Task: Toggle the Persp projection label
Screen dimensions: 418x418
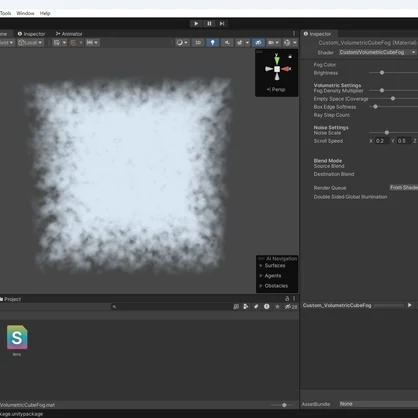Action: pos(276,89)
